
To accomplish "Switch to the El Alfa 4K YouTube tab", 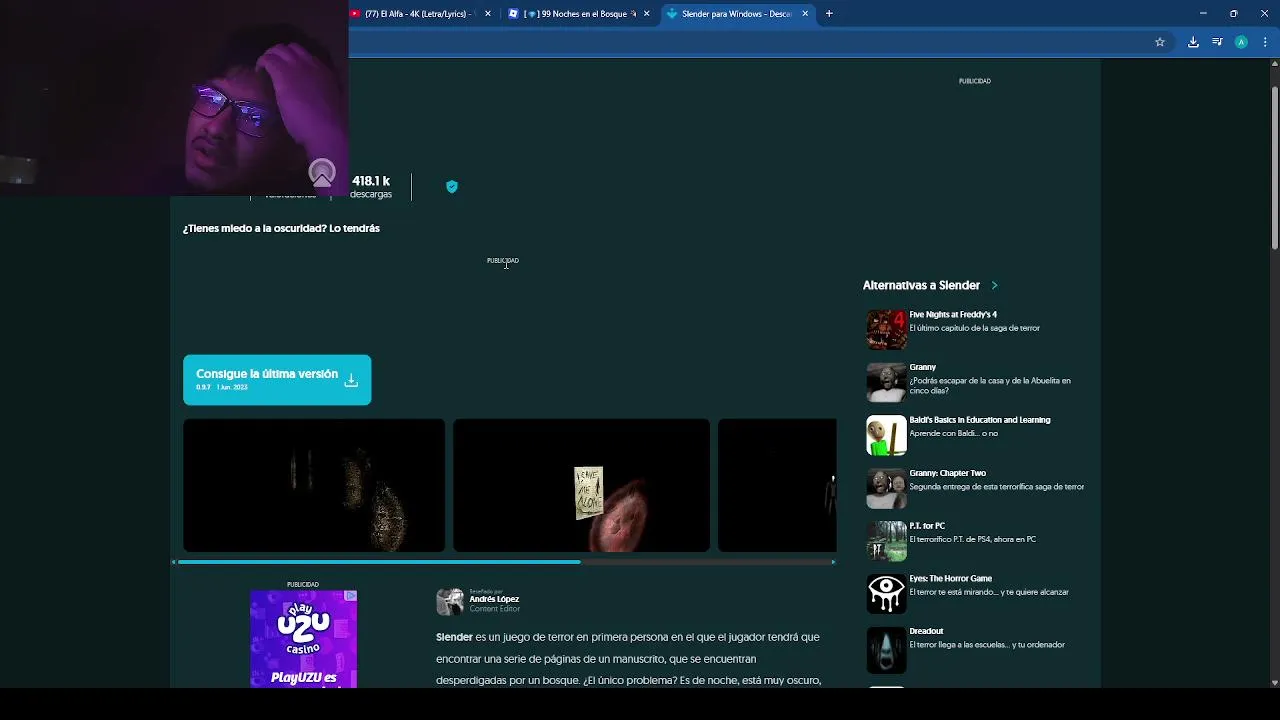I will [x=418, y=14].
